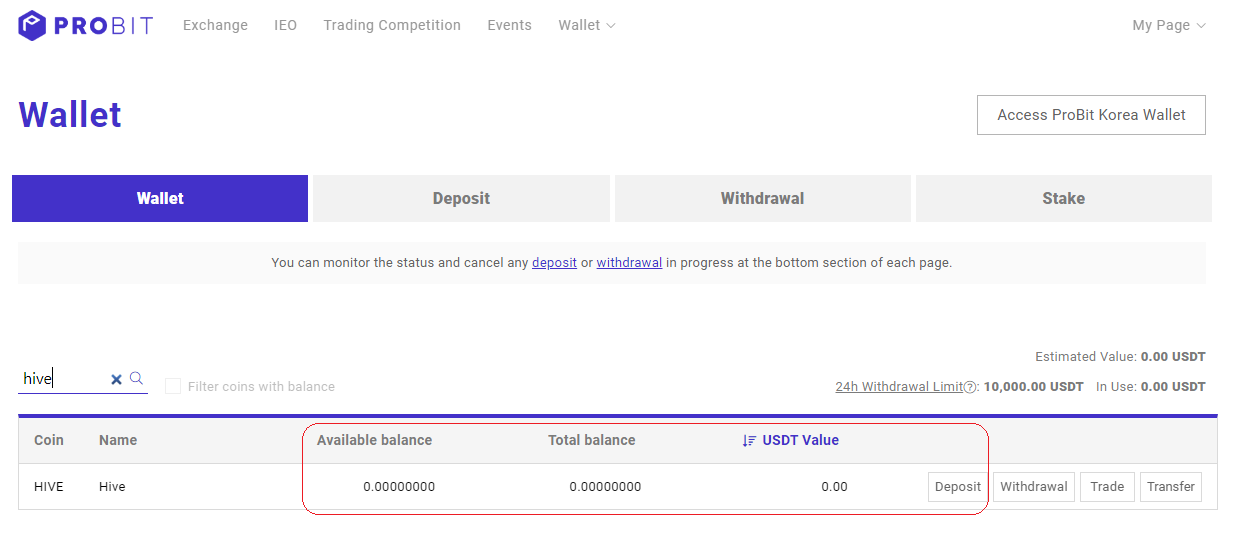Clear the hive search text with X
Screen dimensions: 1242x536
(x=116, y=379)
